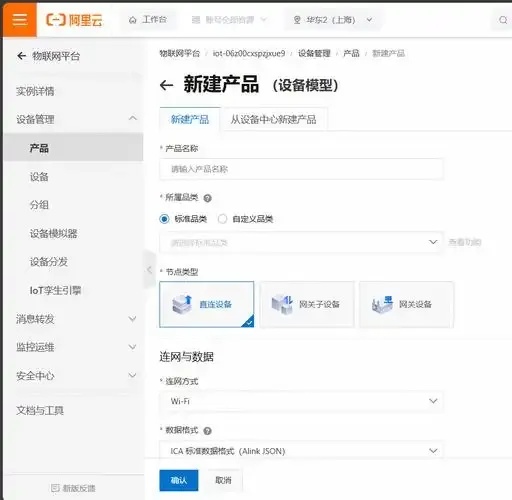
Task: Click the 网关子设备 device icon
Action: point(282,304)
